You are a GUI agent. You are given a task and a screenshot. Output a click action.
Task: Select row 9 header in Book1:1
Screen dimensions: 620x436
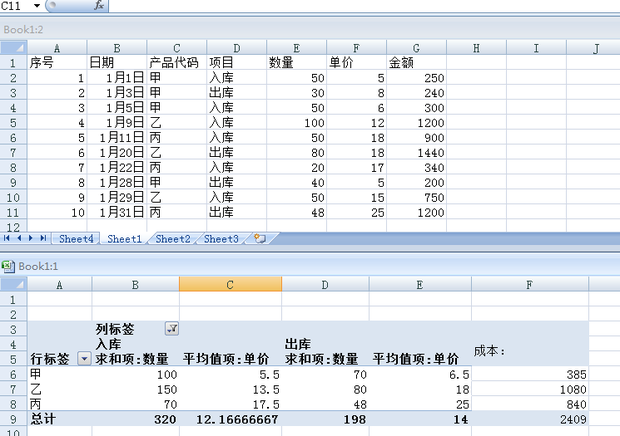[x=13, y=419]
